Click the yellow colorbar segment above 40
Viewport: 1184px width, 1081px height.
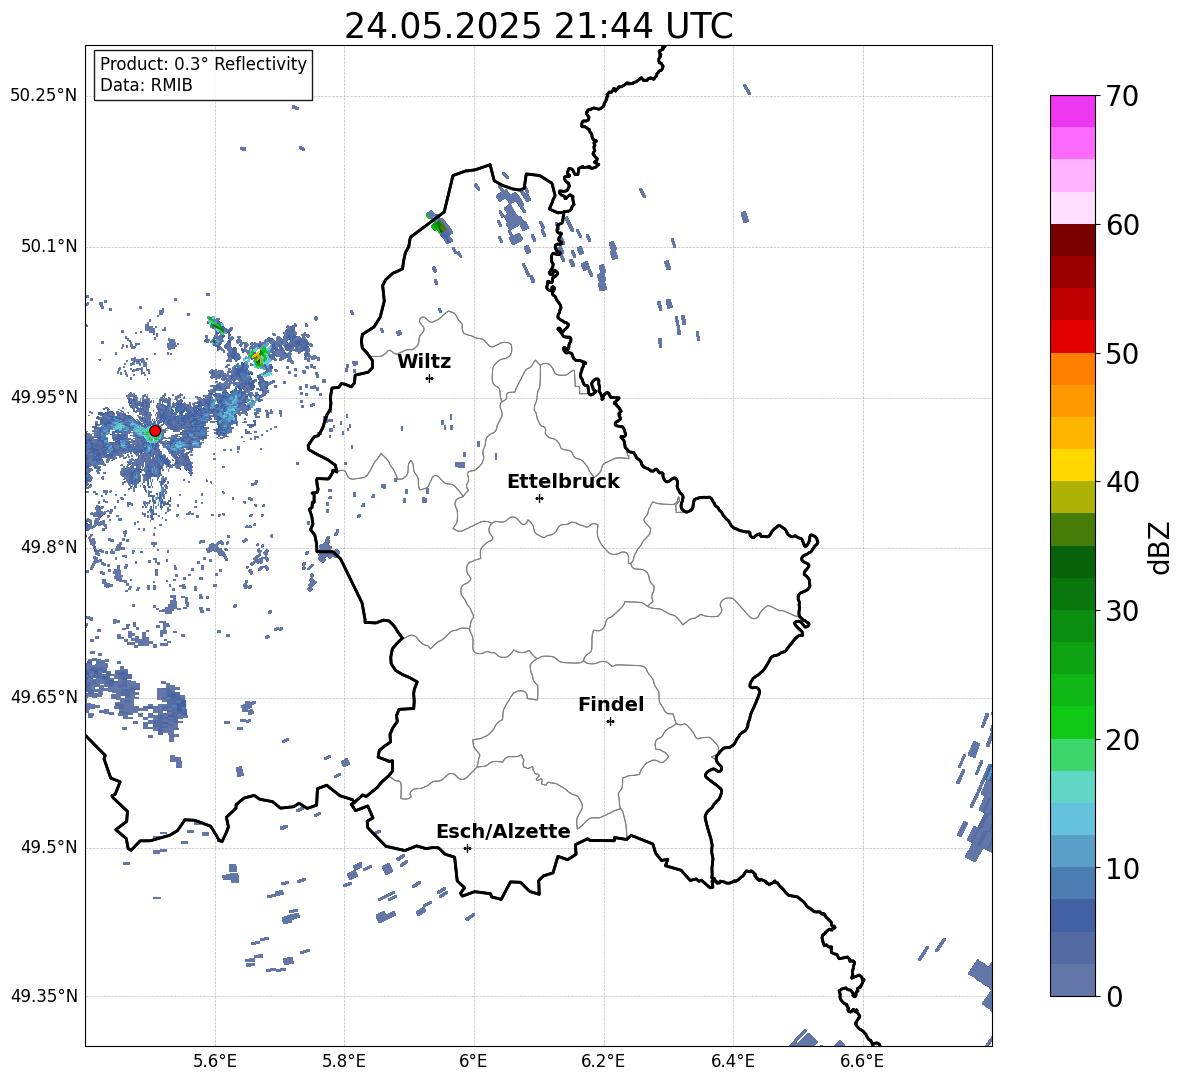point(1072,465)
